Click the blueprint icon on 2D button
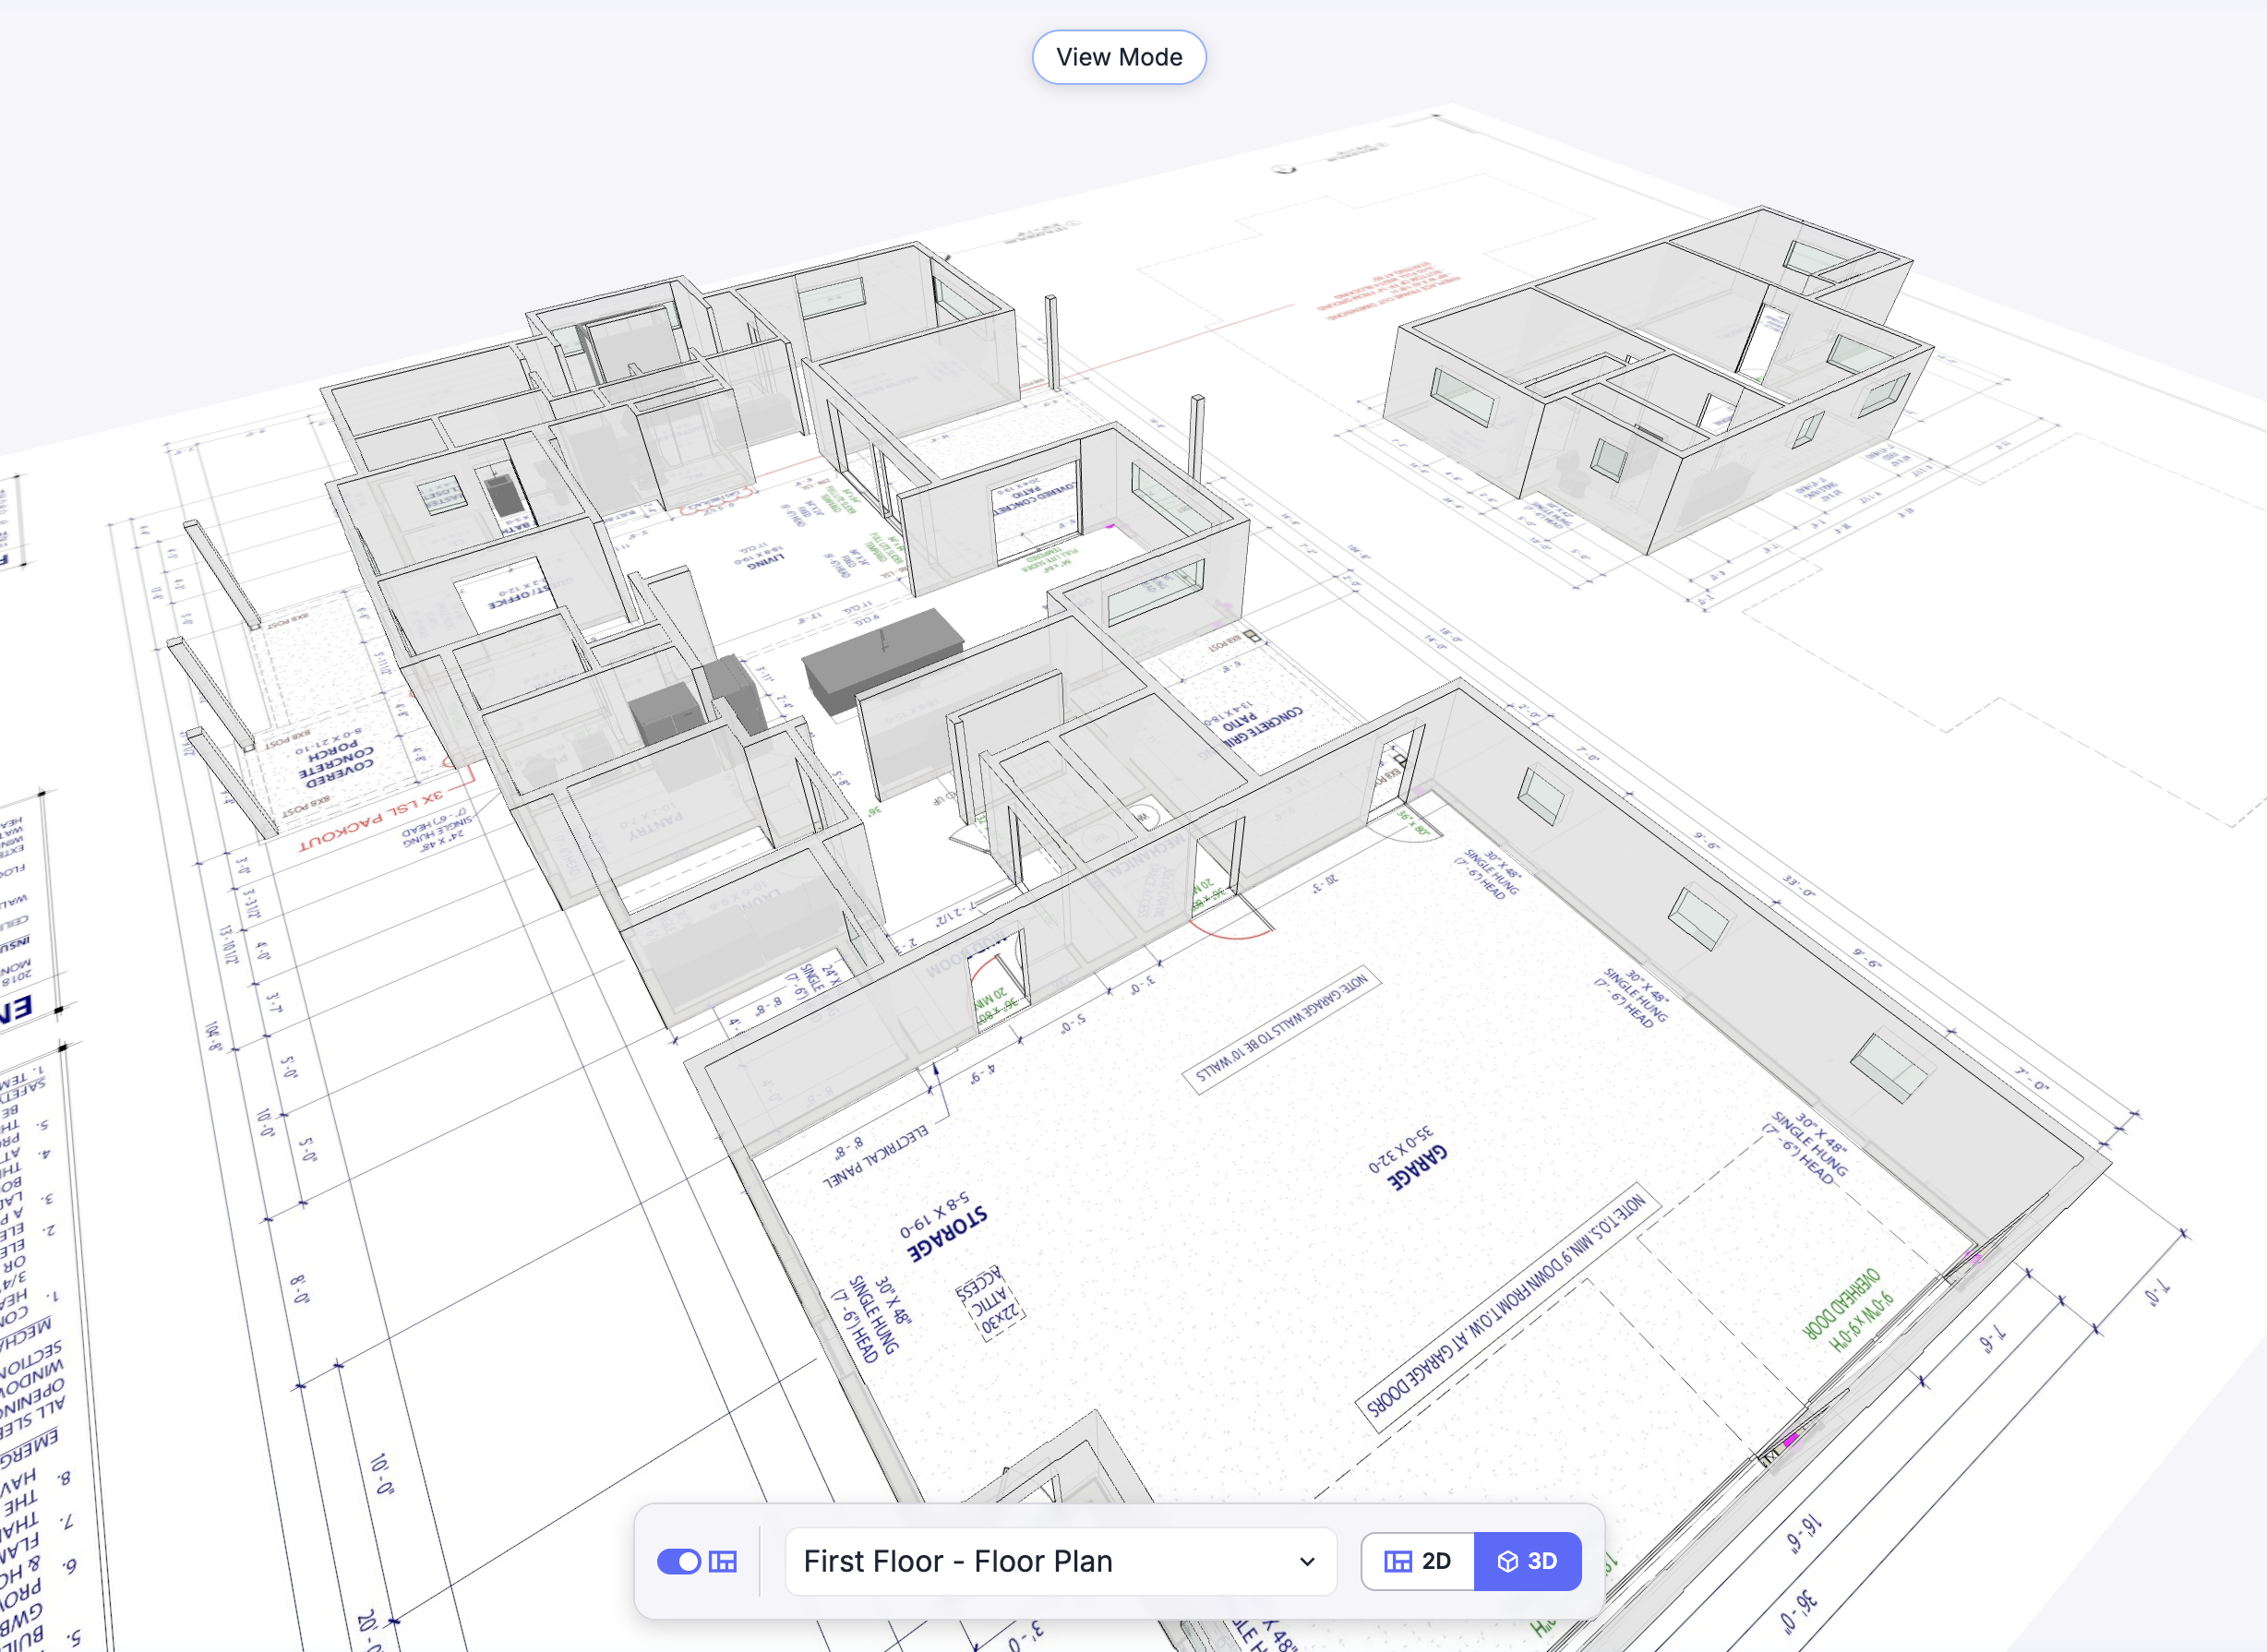This screenshot has width=2267, height=1652. (x=1397, y=1561)
